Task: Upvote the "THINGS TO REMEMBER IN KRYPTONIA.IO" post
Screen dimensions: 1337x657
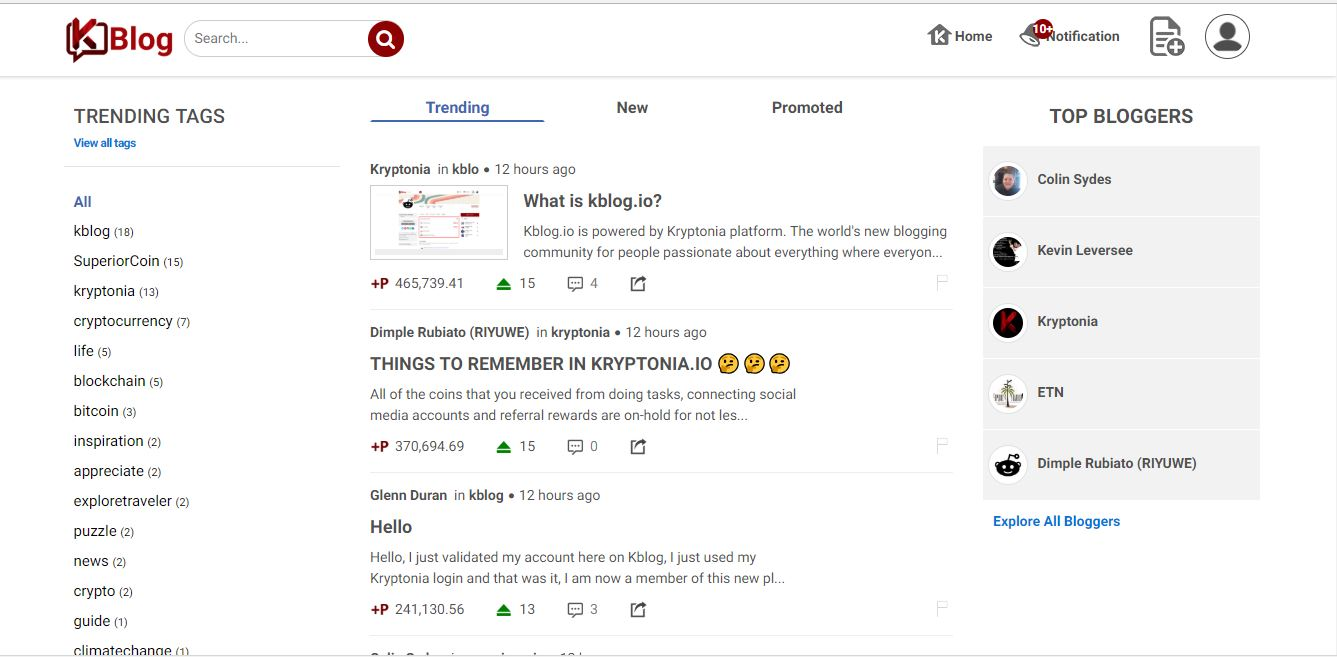Action: click(504, 447)
